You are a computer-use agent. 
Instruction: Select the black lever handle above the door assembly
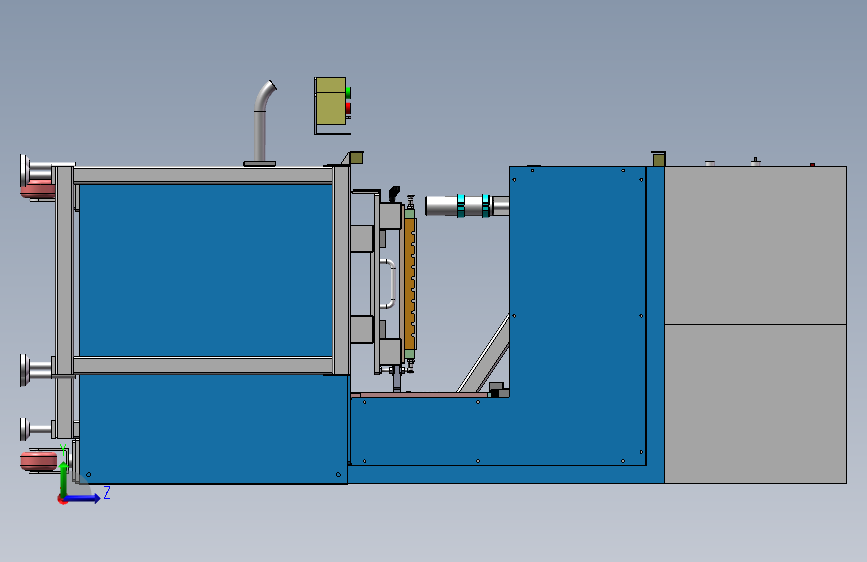point(394,194)
